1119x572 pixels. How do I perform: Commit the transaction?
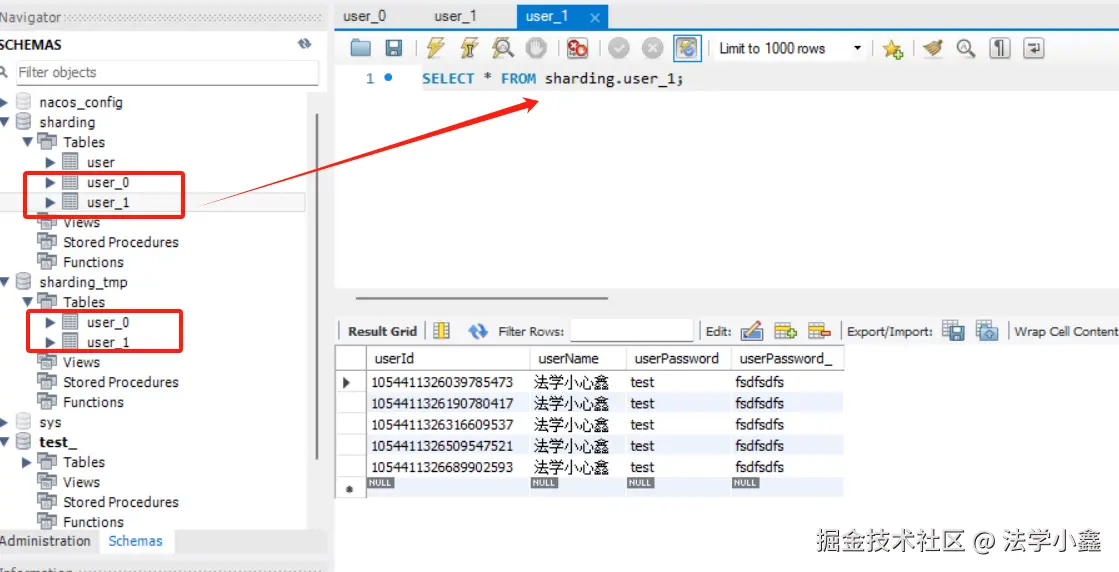[x=619, y=48]
